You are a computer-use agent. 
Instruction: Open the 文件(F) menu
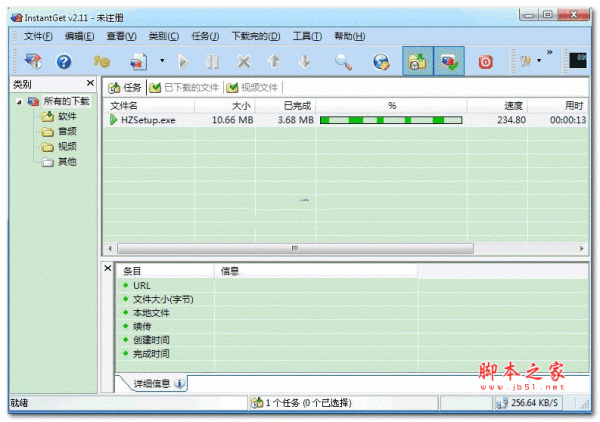(38, 36)
